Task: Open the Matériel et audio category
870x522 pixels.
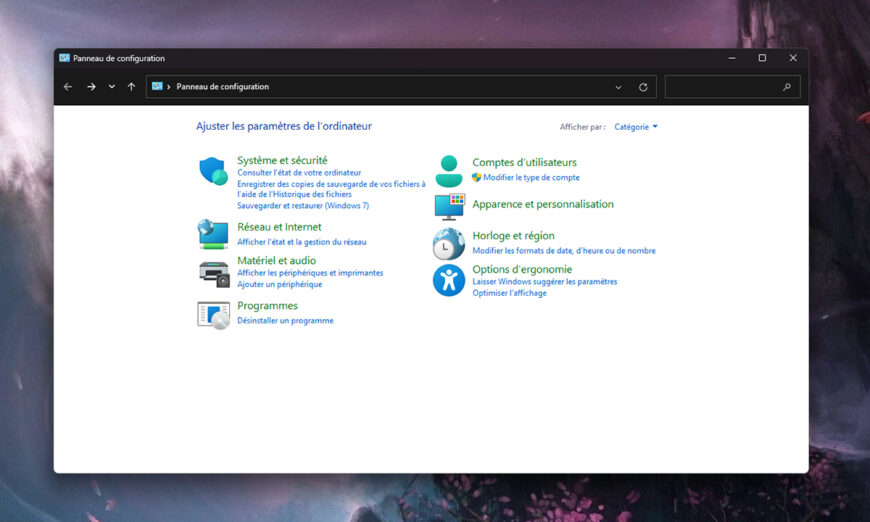Action: coord(276,260)
